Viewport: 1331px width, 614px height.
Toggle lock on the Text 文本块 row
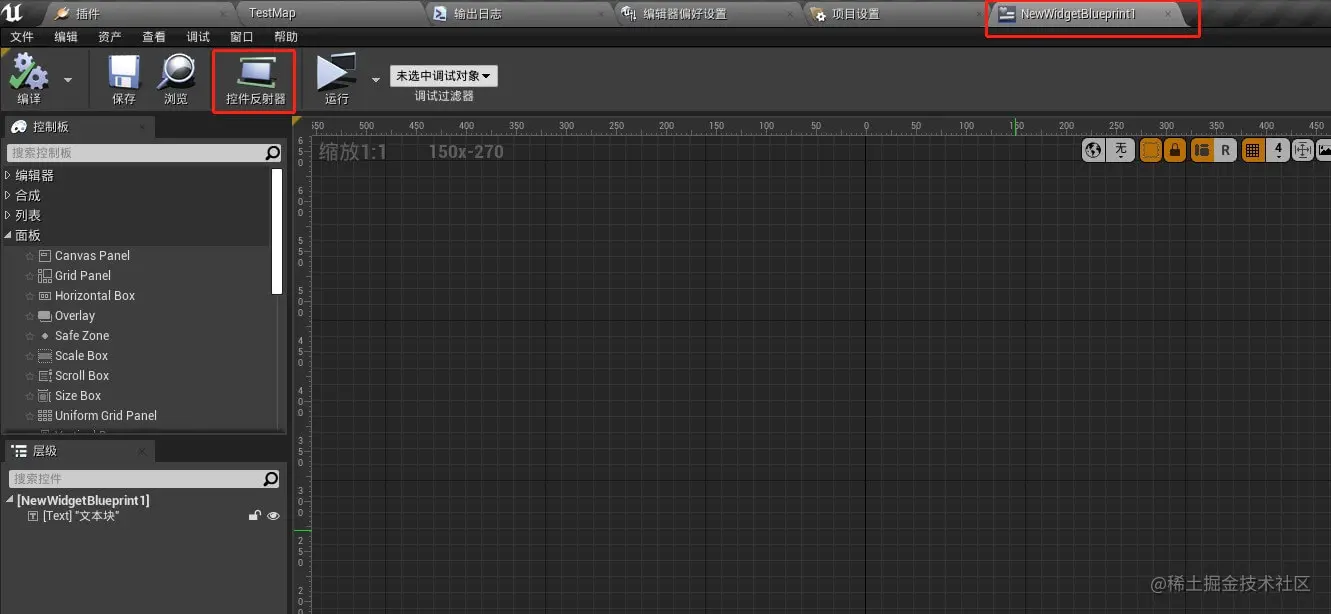(255, 516)
